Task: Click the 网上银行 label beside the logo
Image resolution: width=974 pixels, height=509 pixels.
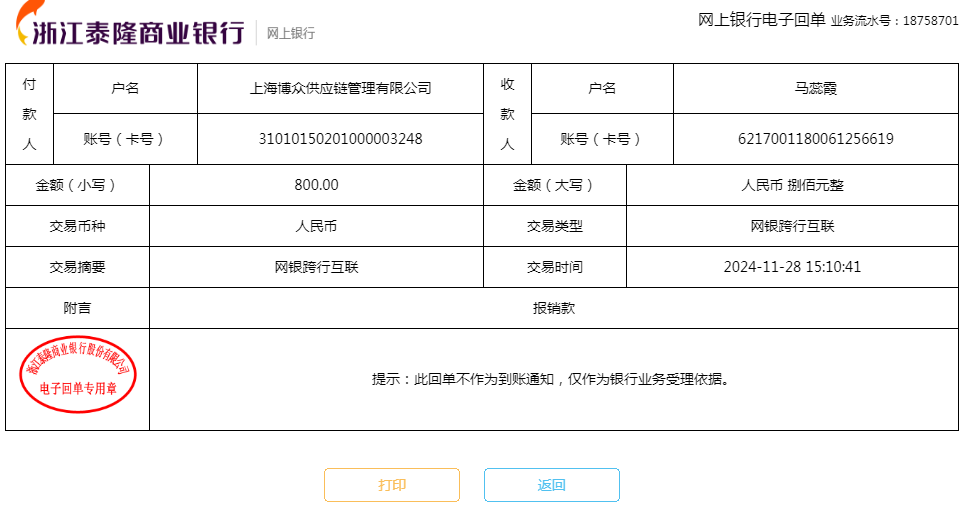Action: coord(291,33)
